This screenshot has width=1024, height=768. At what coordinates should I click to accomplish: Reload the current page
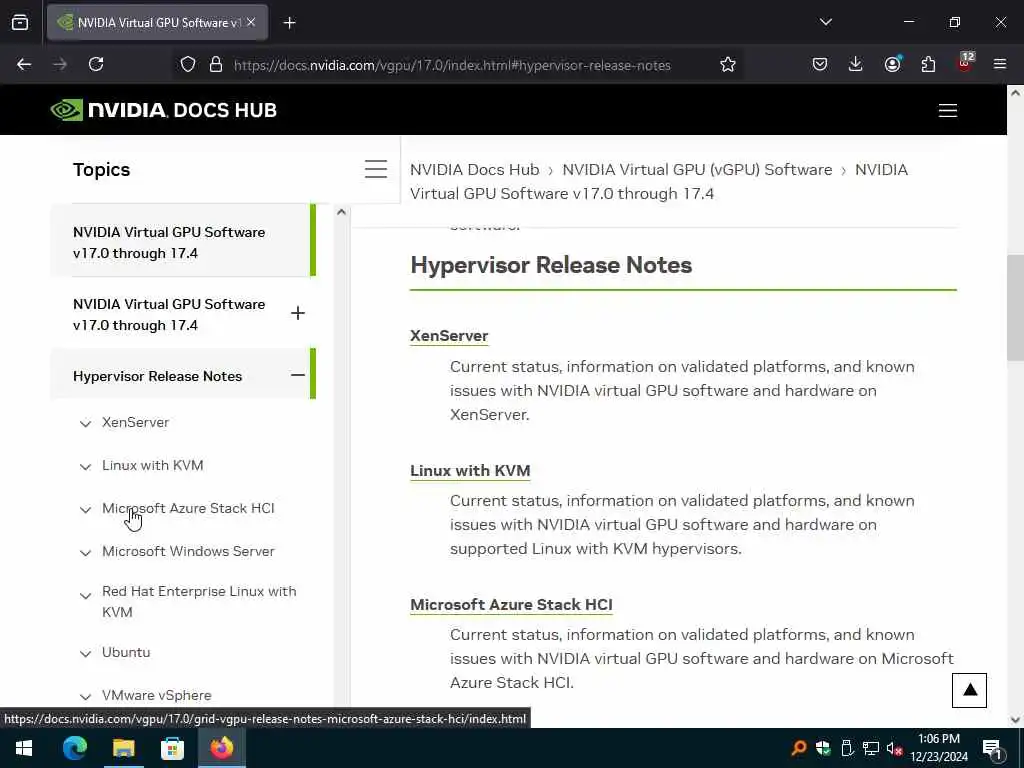tap(96, 64)
